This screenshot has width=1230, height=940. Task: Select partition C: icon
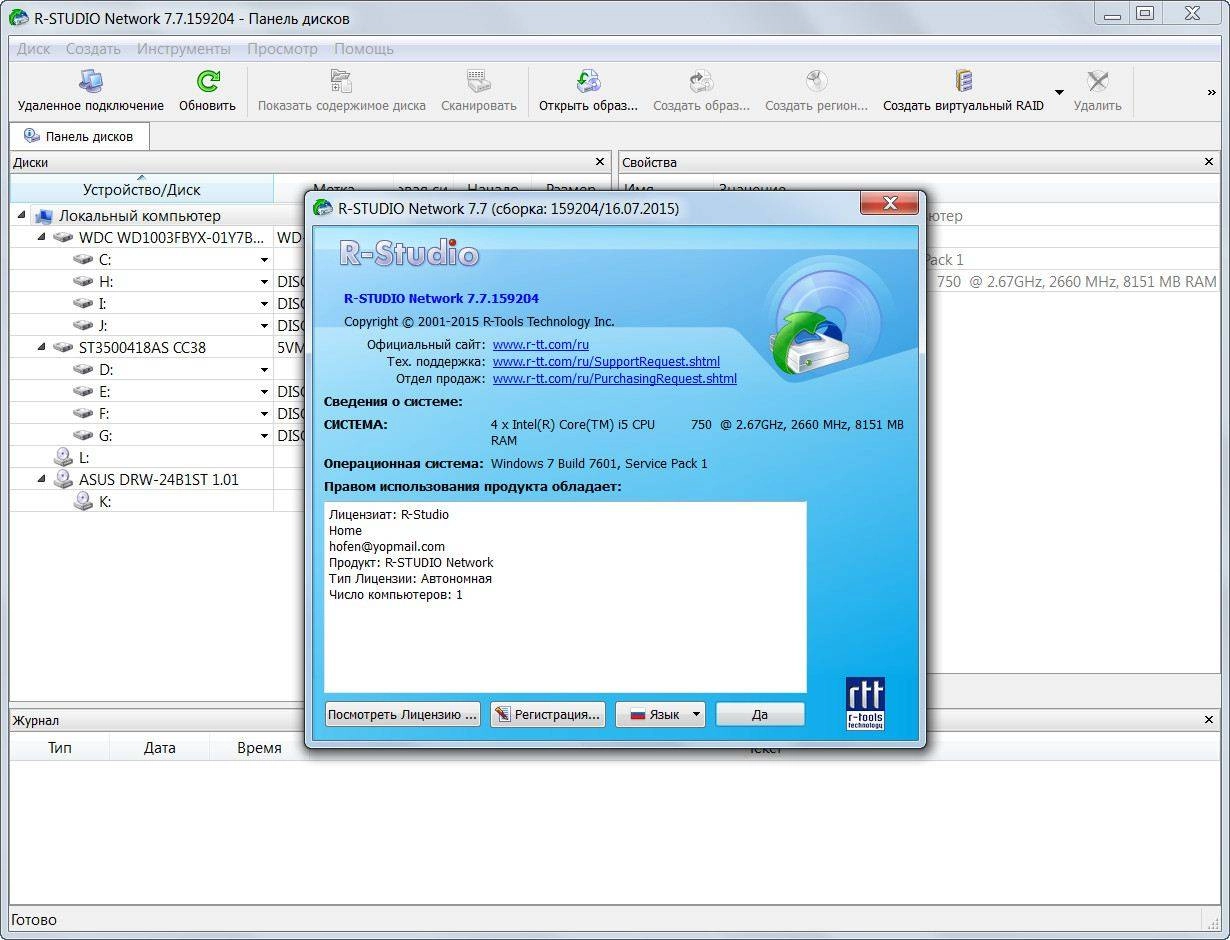coord(83,259)
